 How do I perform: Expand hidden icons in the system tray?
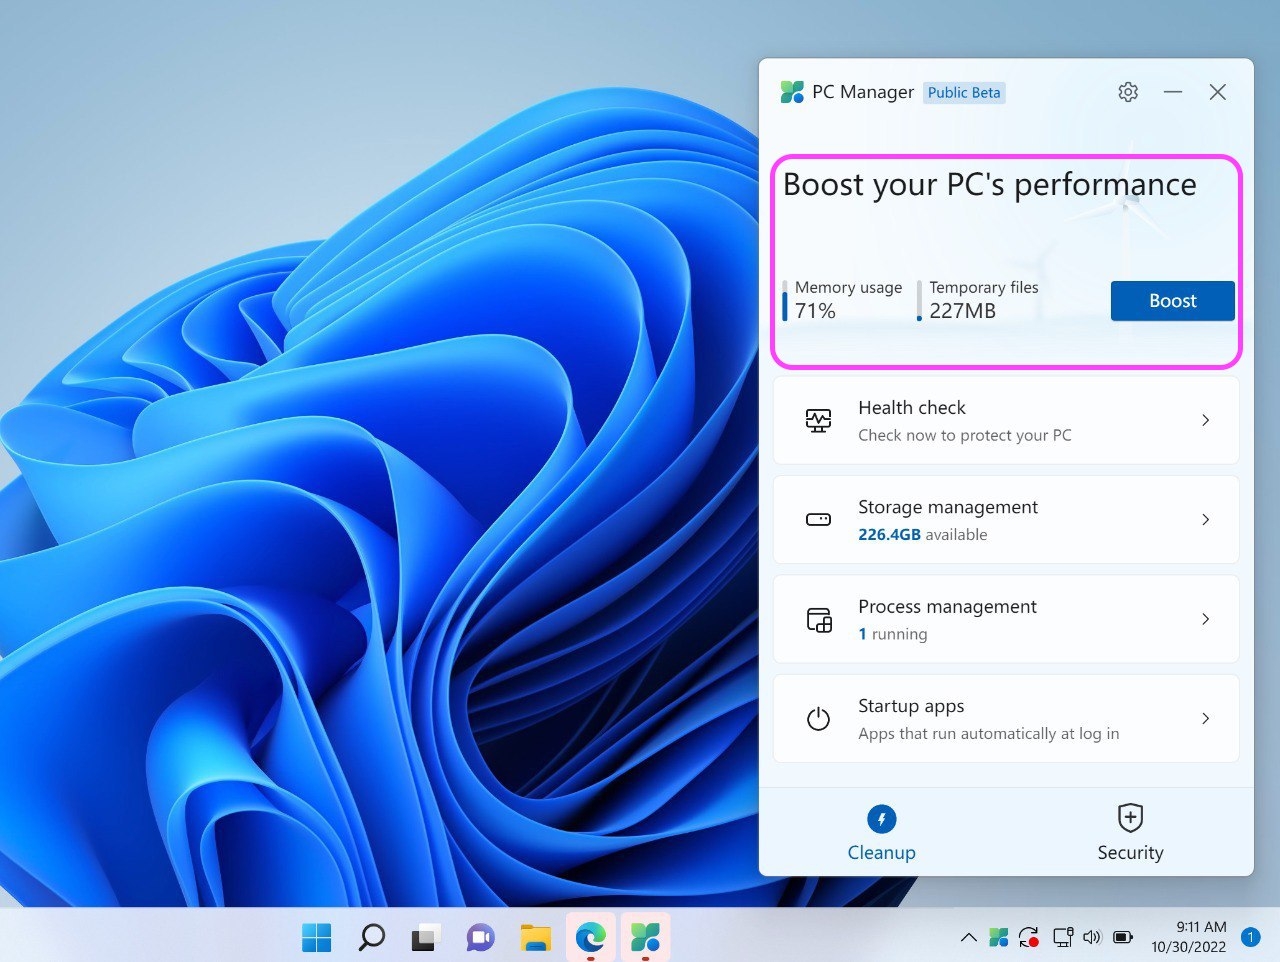(968, 937)
